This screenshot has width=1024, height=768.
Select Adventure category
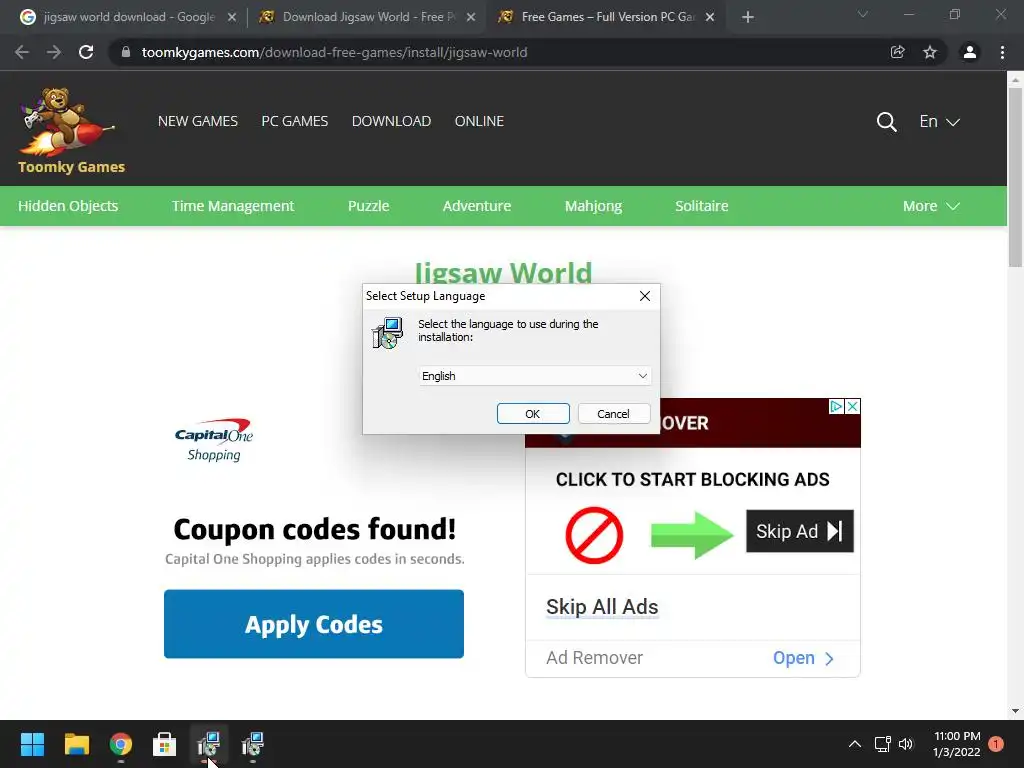[477, 206]
